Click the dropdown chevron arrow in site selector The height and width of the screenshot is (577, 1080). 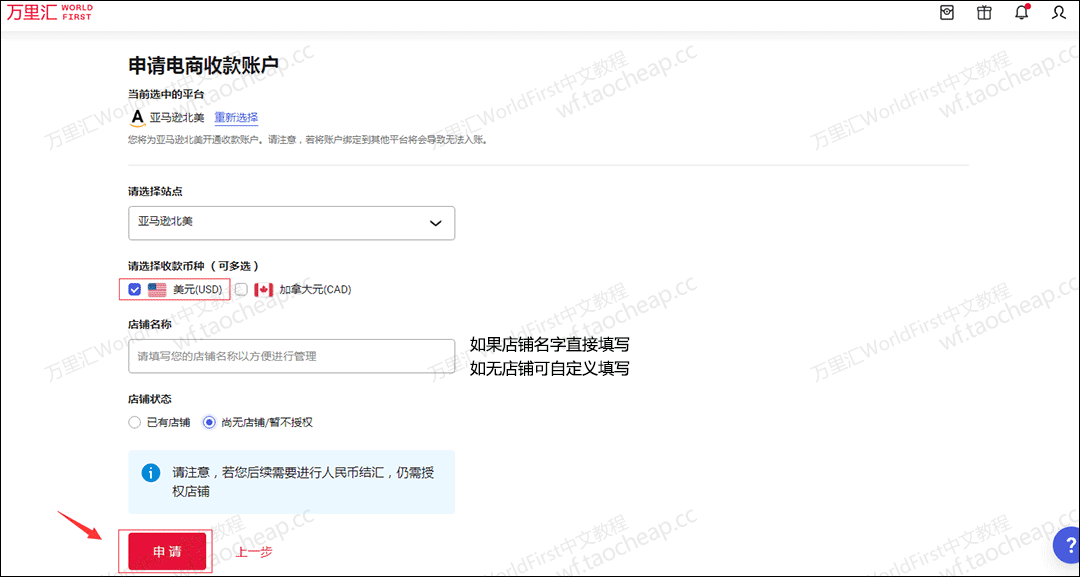(435, 223)
